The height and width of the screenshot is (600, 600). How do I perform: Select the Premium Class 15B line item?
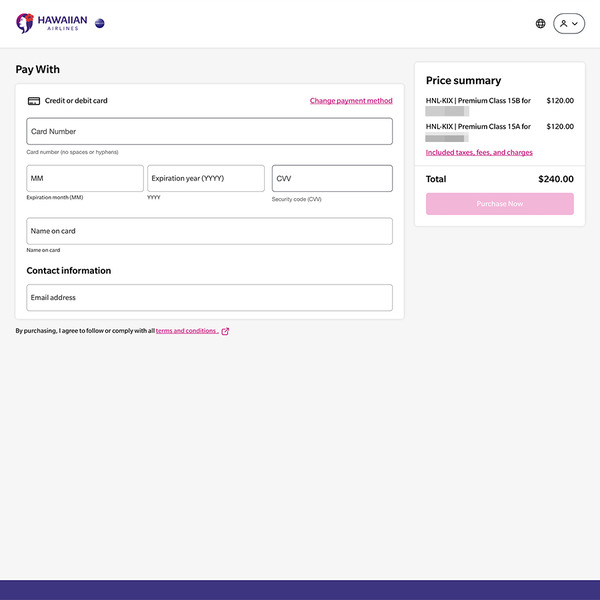point(499,106)
